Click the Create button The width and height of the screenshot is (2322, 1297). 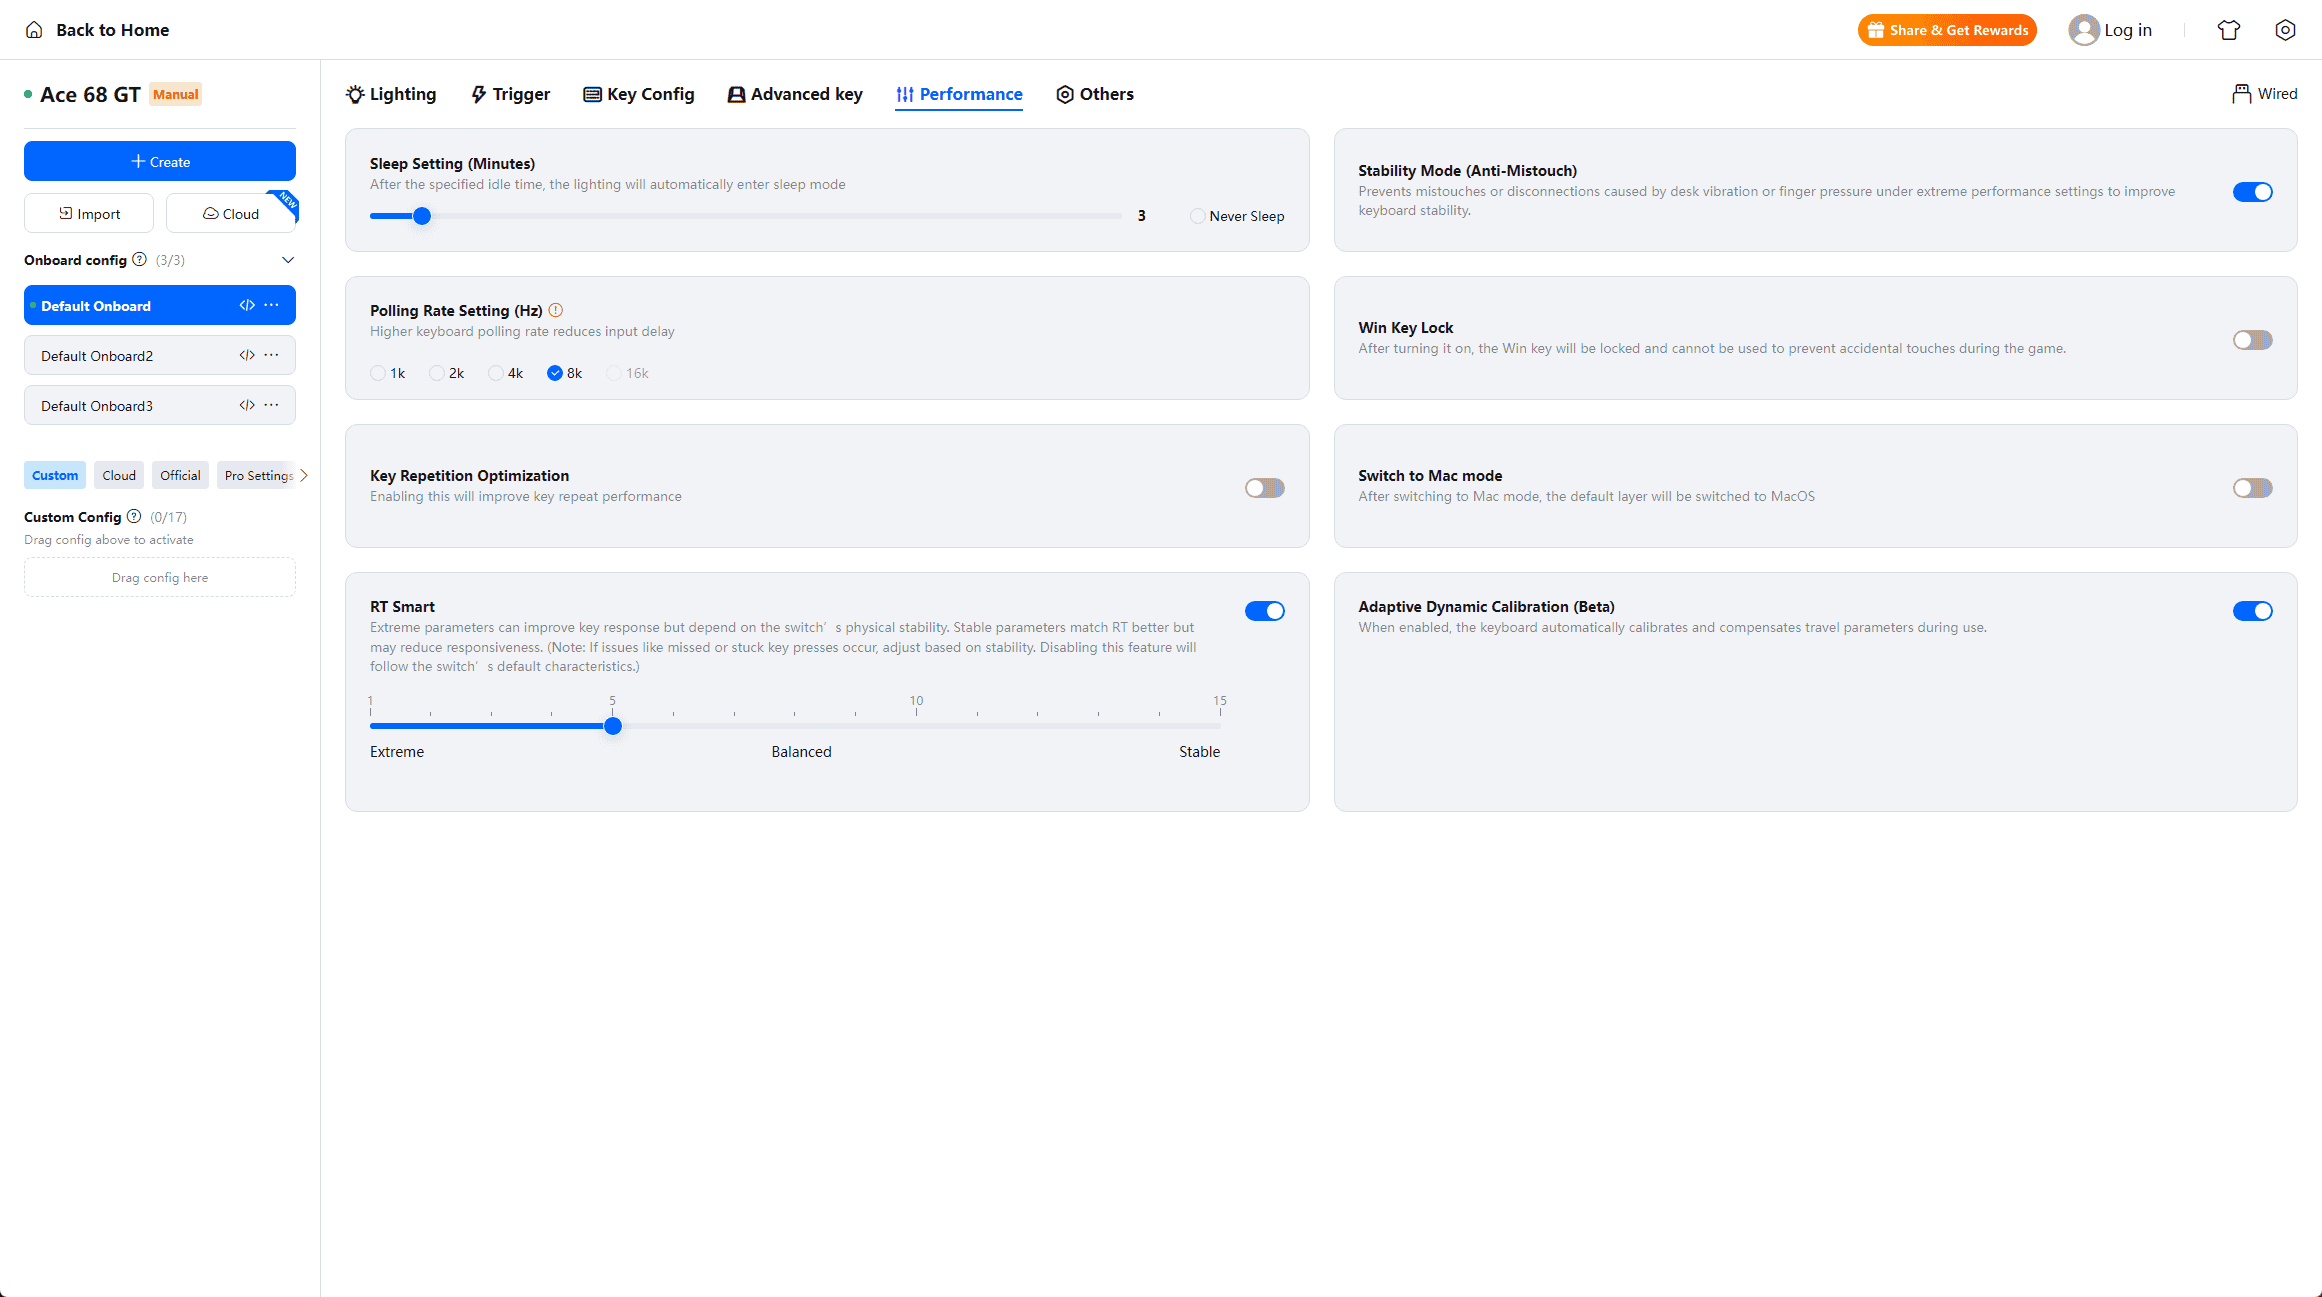pos(160,161)
